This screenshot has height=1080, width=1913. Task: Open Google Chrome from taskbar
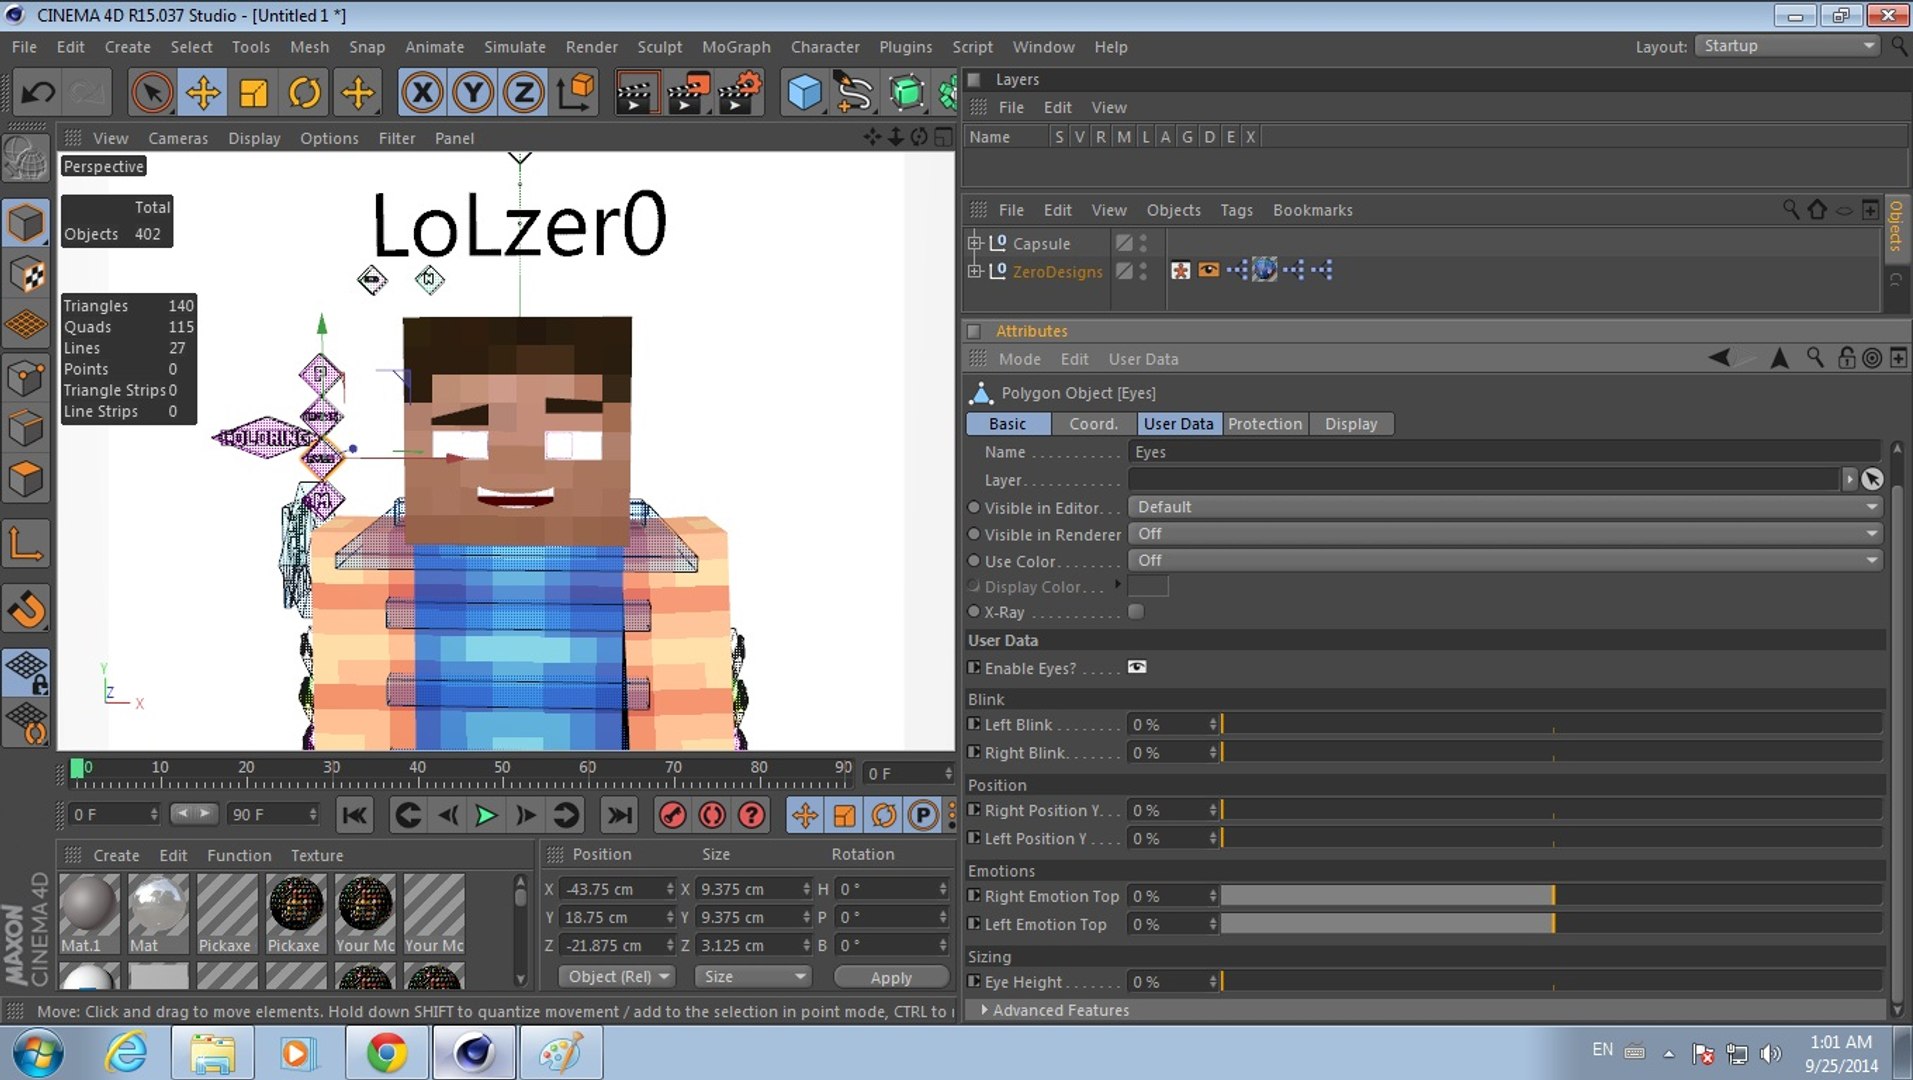(387, 1053)
